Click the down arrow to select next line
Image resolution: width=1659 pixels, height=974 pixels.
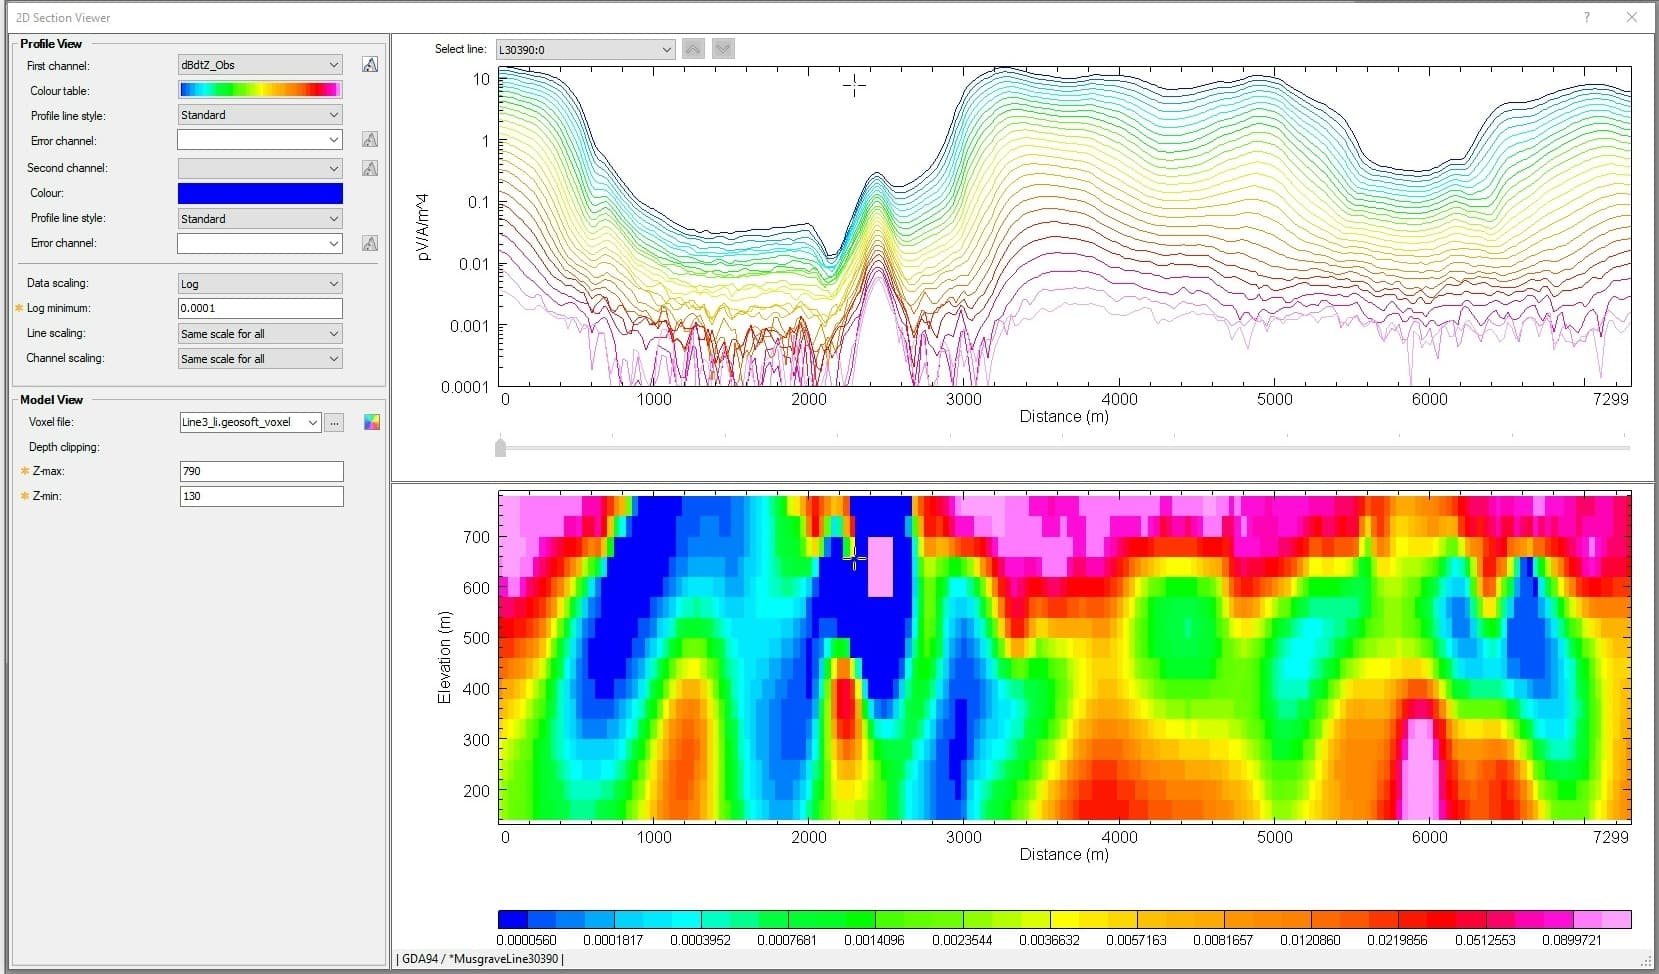point(723,48)
